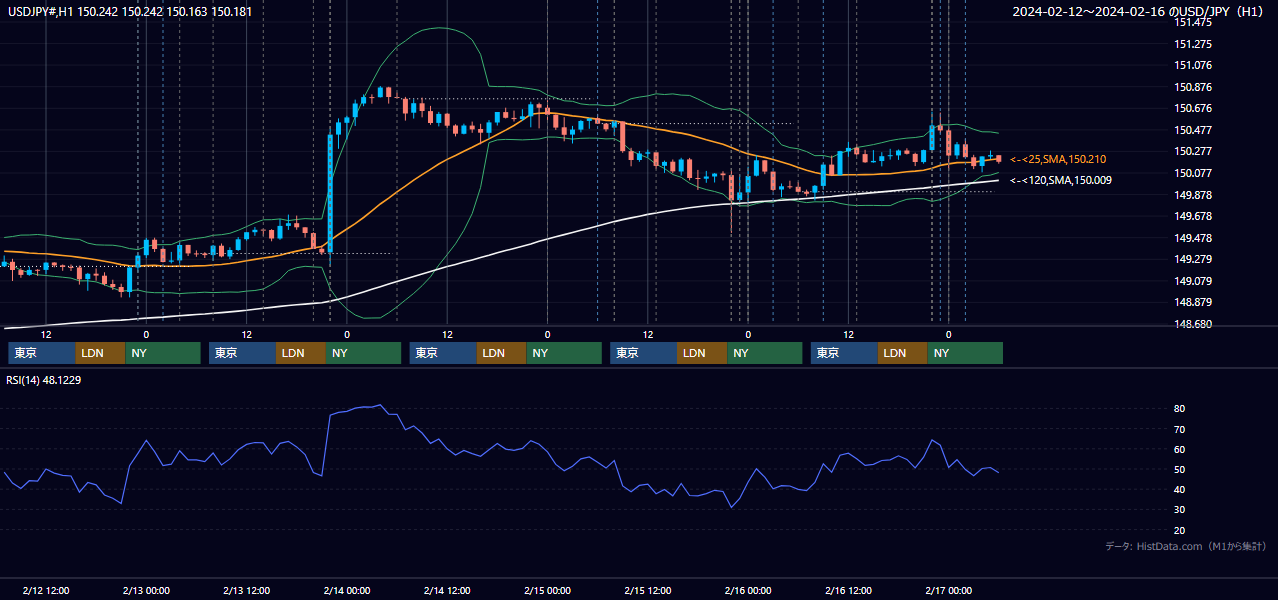1278x600 pixels.
Task: Click the RSI 30 level label
Action: (1180, 510)
